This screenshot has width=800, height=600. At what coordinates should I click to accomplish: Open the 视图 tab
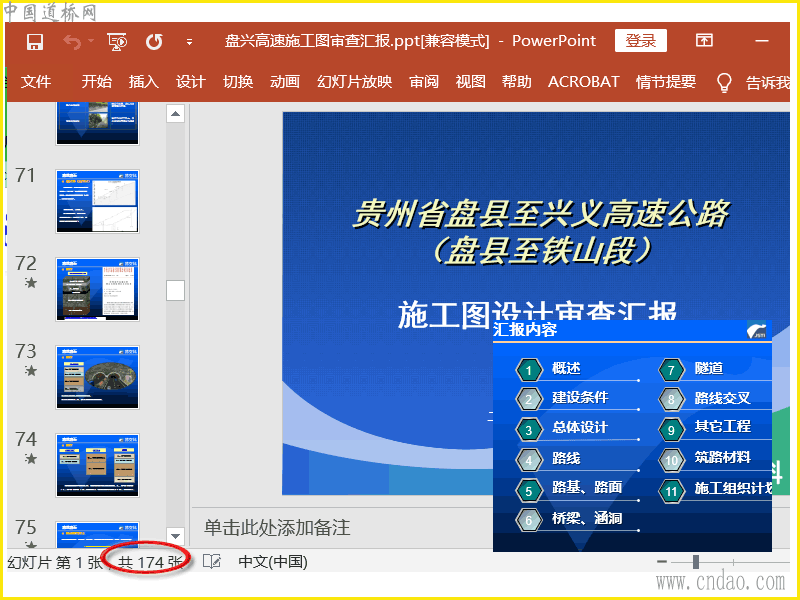[470, 82]
